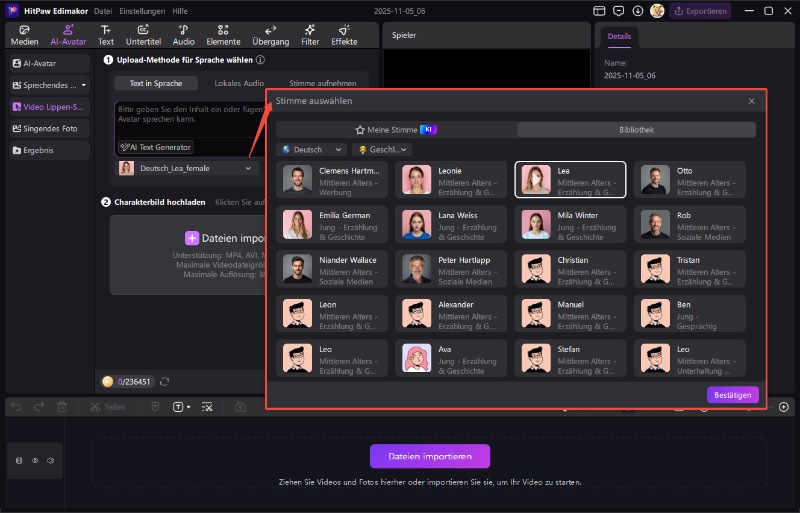The image size is (800, 513).
Task: Click the Exportieren button
Action: [x=700, y=11]
